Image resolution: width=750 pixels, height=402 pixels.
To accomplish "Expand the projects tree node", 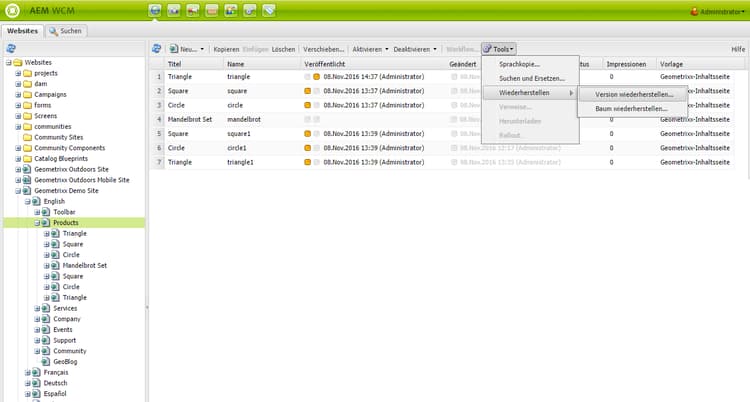I will pos(18,73).
